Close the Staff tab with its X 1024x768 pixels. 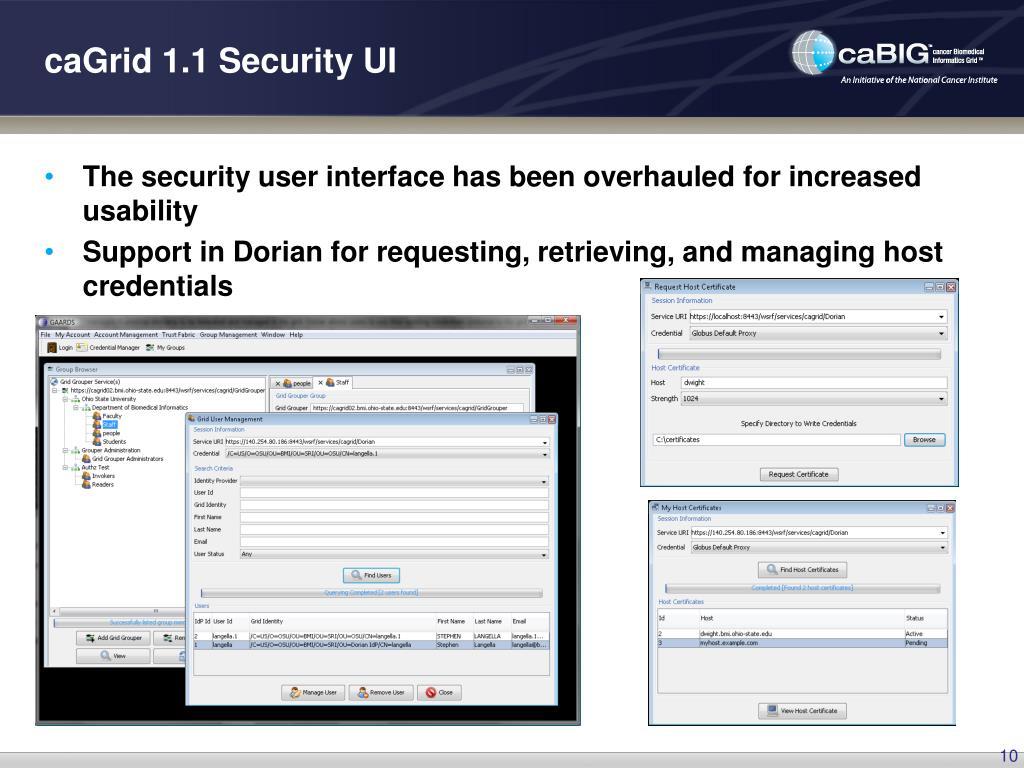320,383
